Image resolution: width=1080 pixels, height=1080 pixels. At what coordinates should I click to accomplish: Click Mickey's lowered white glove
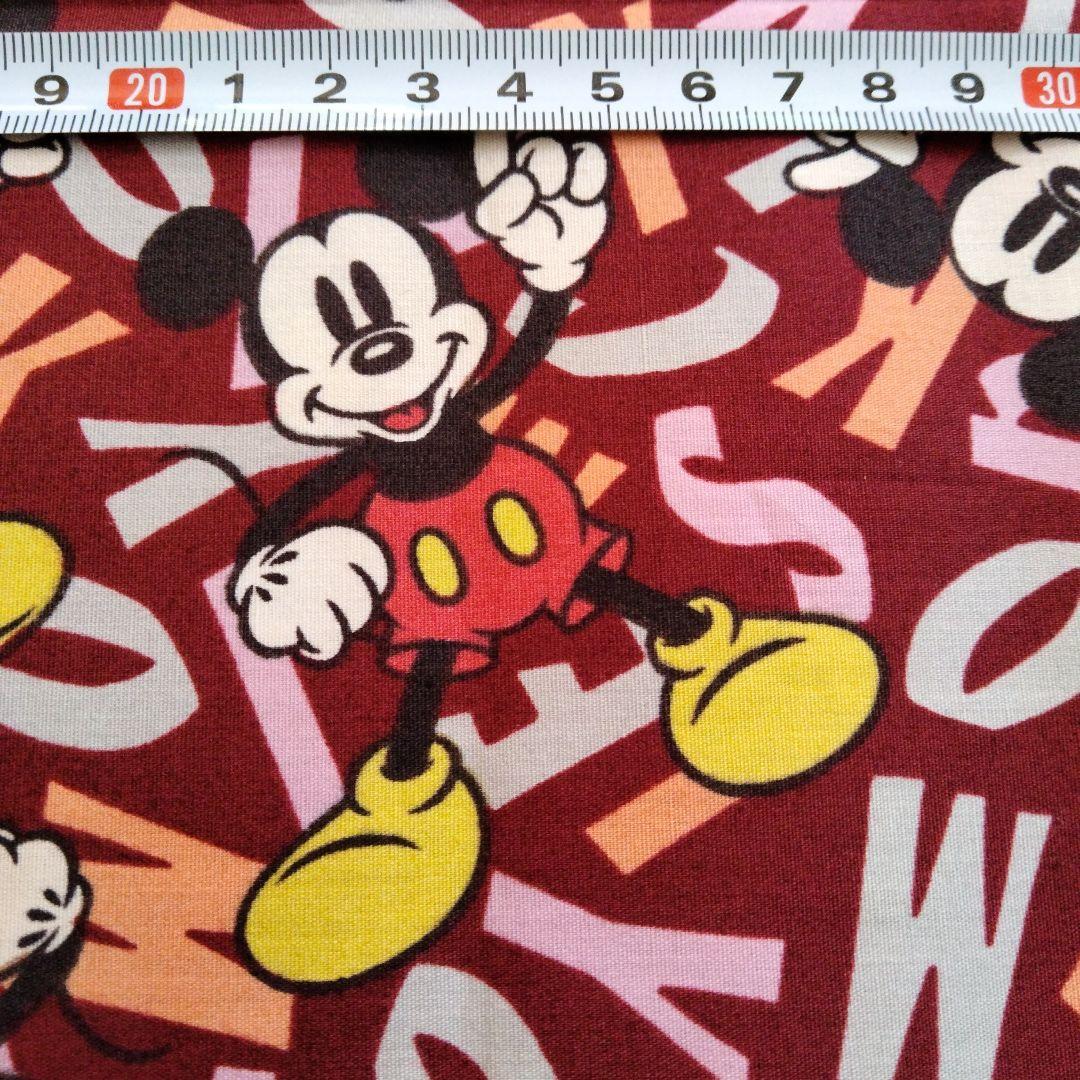click(x=308, y=591)
